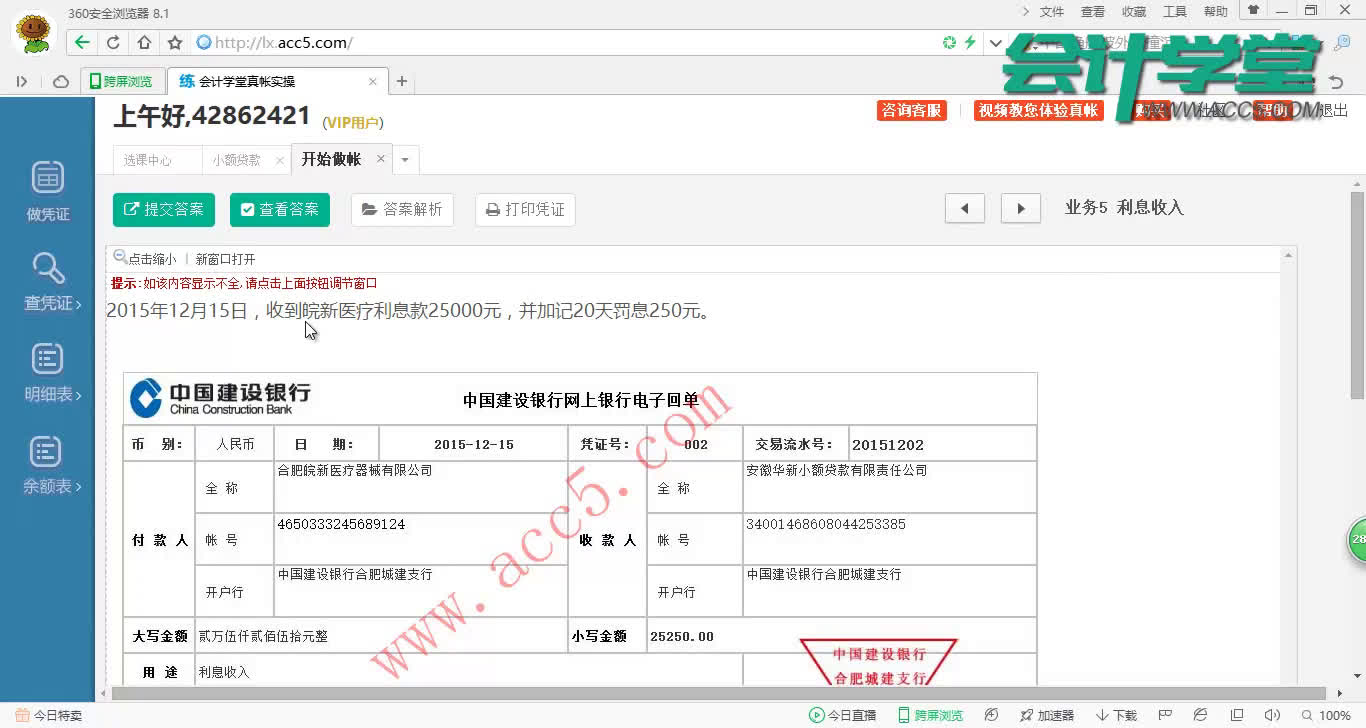1366x728 pixels.
Task: Open the address bar dropdown chevron
Action: pyautogui.click(x=993, y=43)
